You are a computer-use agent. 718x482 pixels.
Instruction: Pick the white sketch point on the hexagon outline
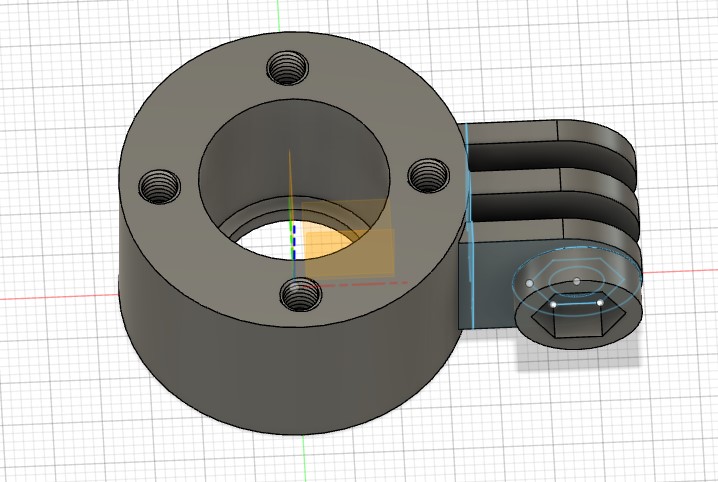point(529,283)
